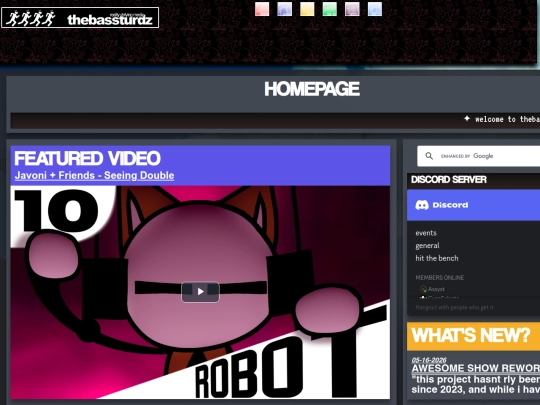Open Javoni + Friends - Seeing Double link
Viewport: 540px width, 405px height.
tap(94, 175)
